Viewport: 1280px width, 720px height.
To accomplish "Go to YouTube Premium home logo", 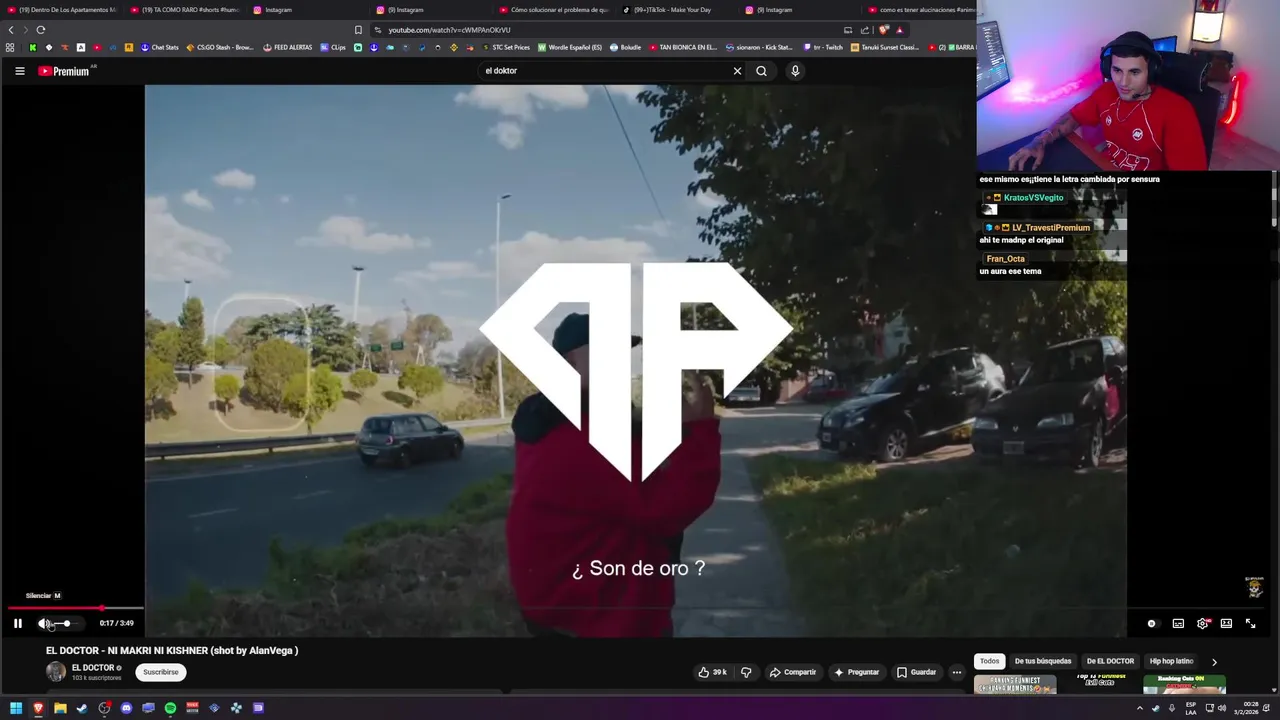I will coord(66,71).
